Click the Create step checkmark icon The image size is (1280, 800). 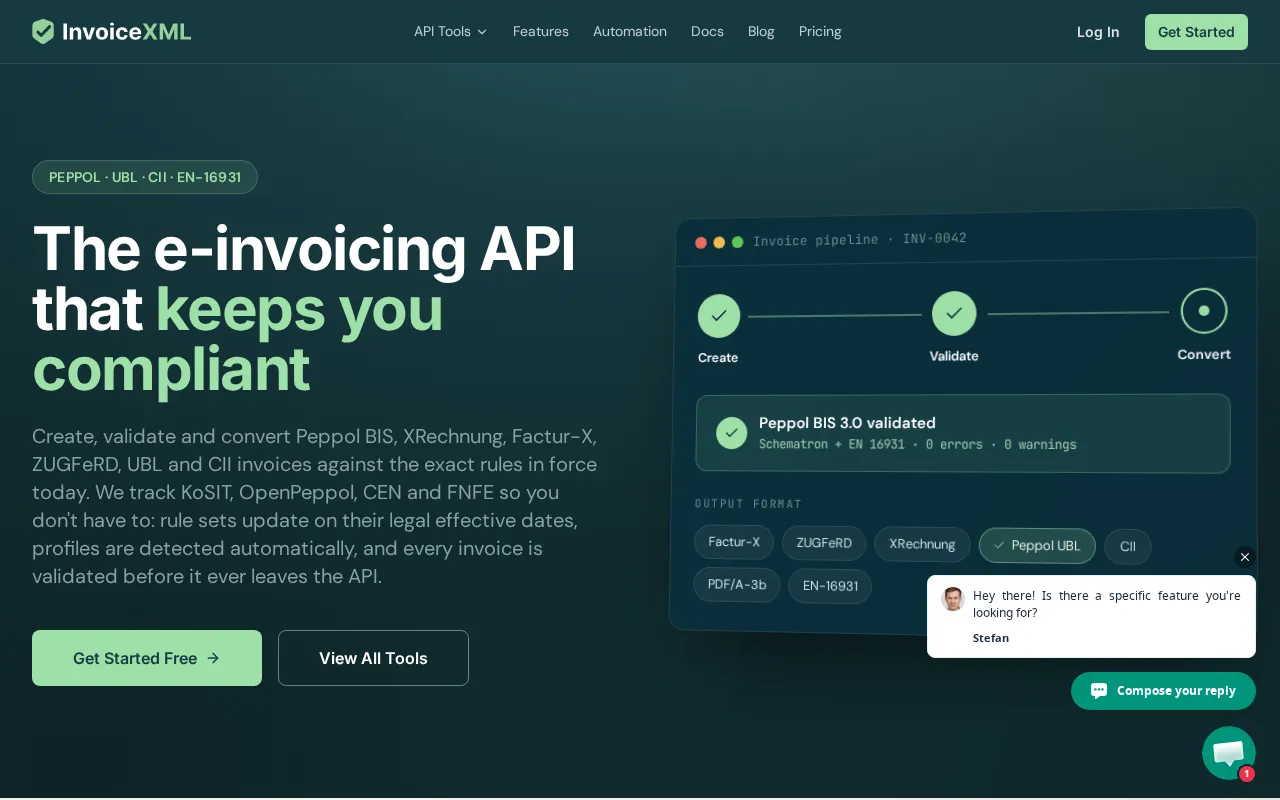pyautogui.click(x=719, y=316)
